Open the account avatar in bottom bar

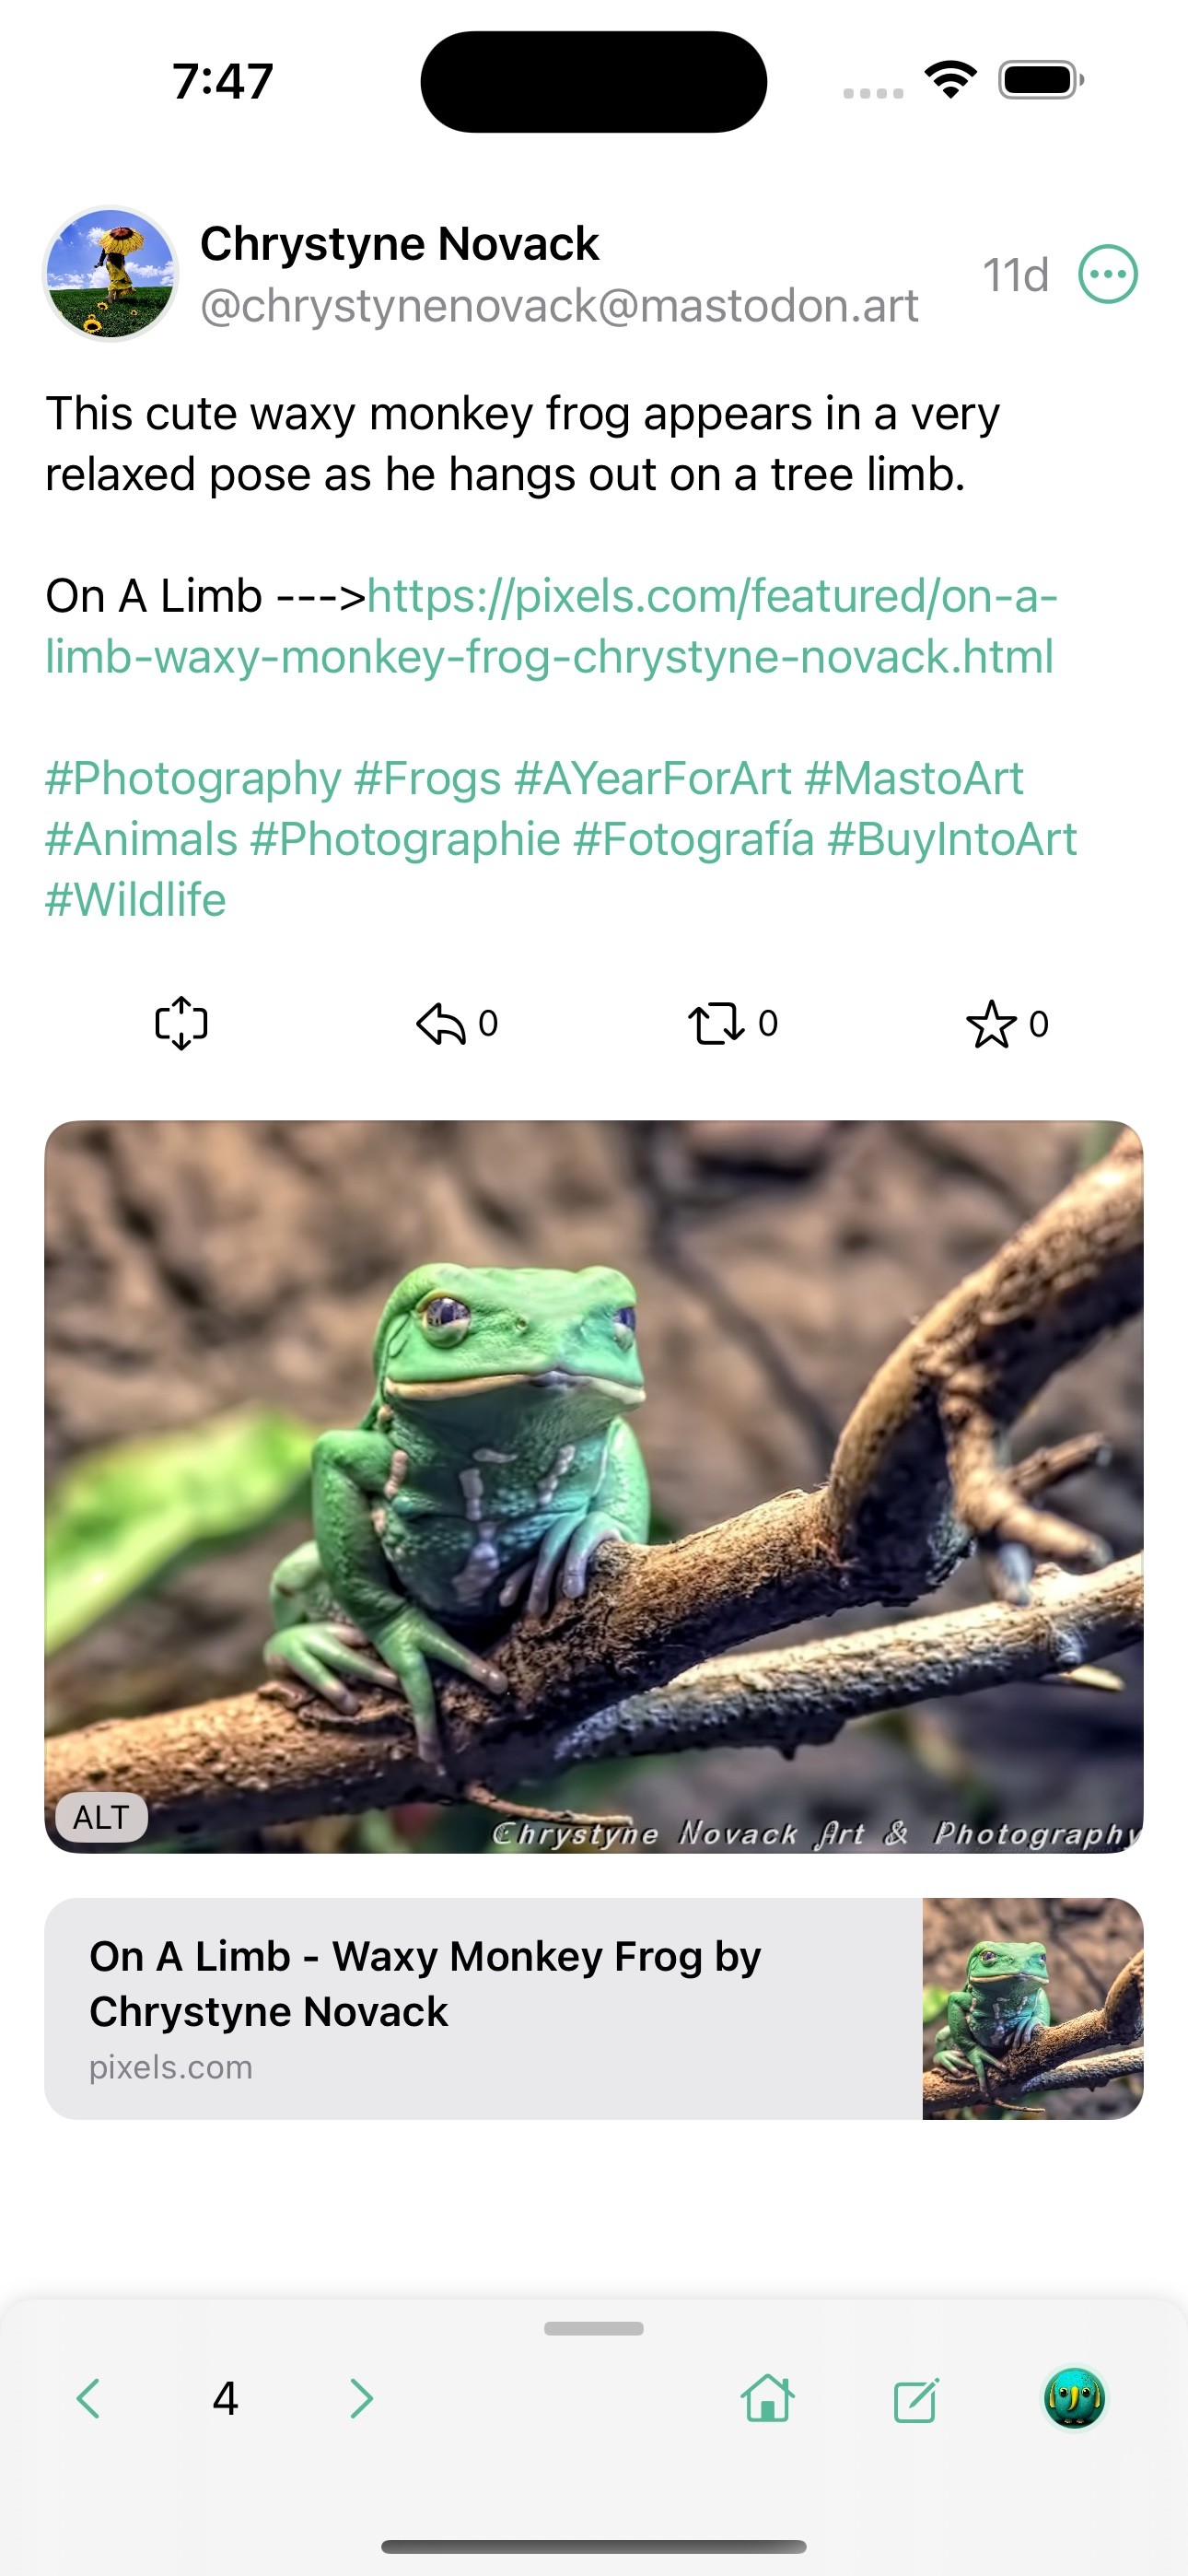tap(1074, 2398)
